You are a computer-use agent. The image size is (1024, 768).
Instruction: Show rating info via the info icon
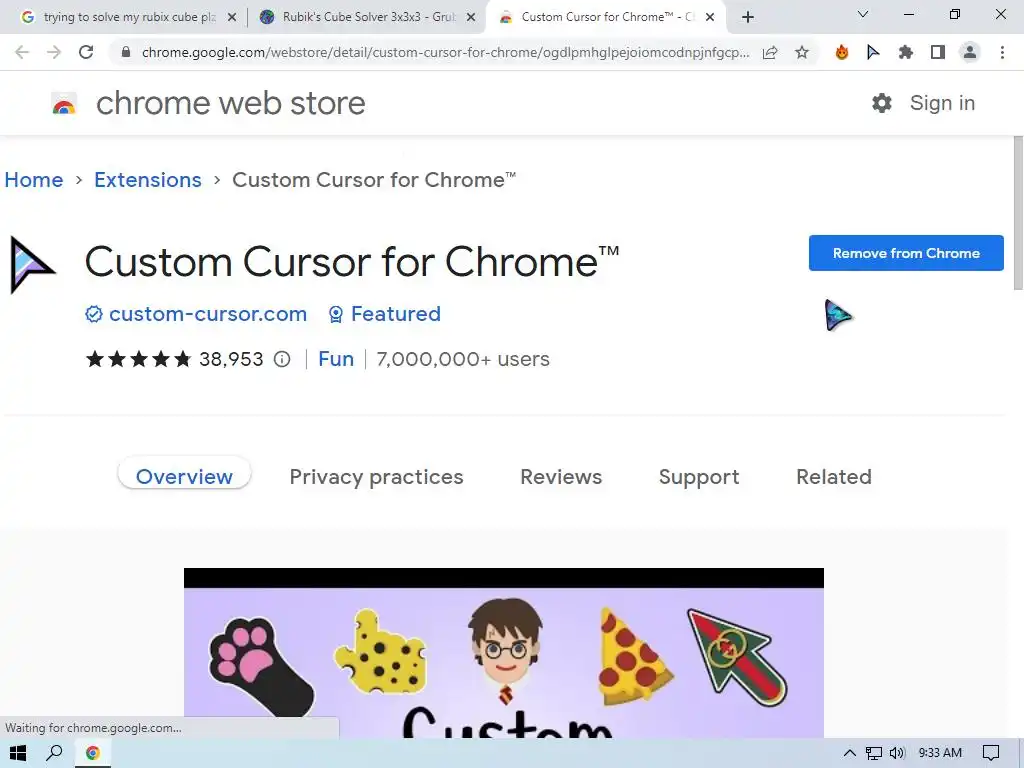point(281,359)
